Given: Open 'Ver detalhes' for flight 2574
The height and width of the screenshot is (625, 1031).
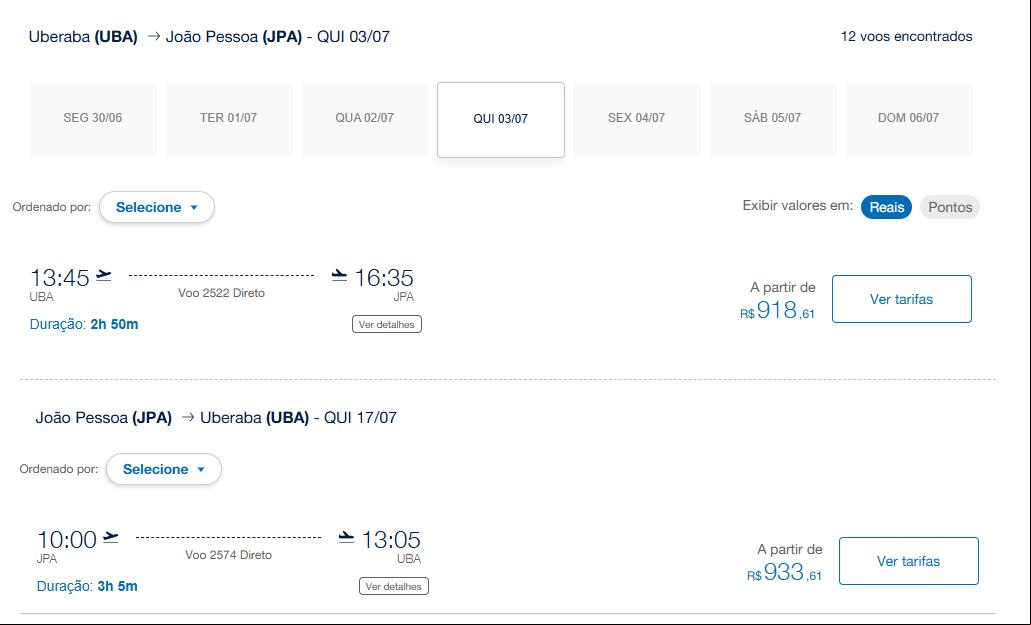Looking at the screenshot, I should 394,586.
